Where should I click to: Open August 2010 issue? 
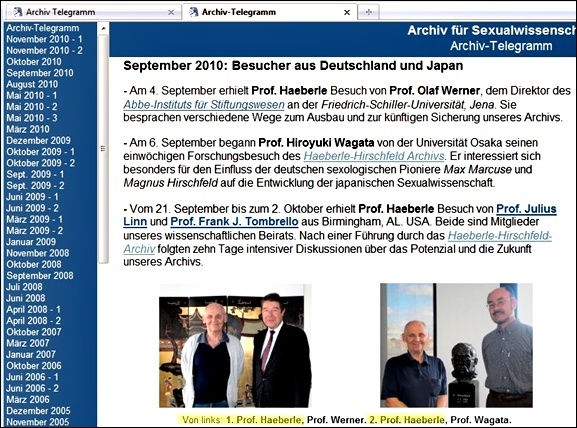pyautogui.click(x=32, y=84)
